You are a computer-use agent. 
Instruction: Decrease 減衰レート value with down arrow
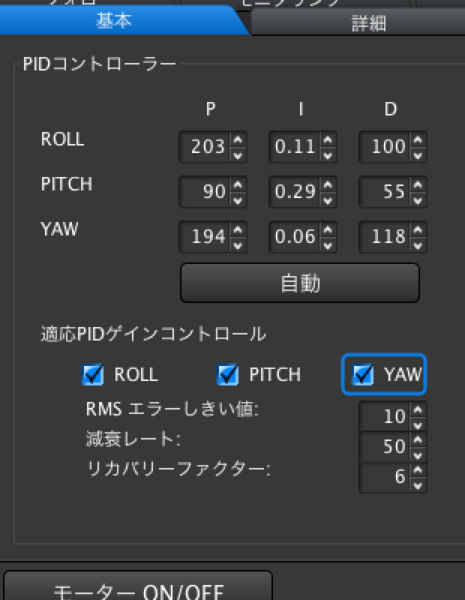(x=418, y=455)
